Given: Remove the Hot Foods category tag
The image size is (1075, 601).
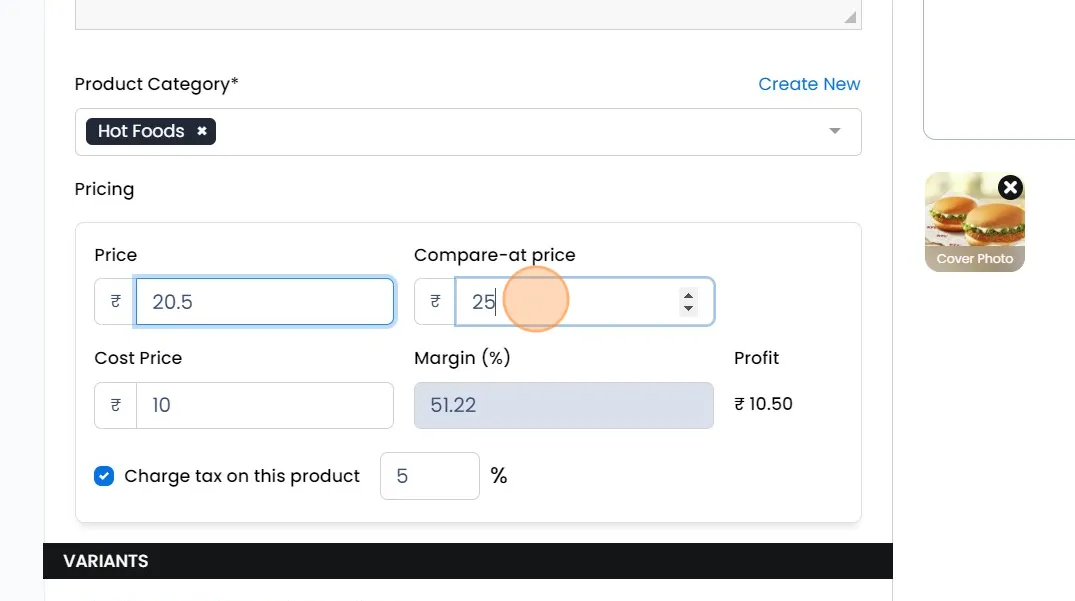Looking at the screenshot, I should click(202, 131).
